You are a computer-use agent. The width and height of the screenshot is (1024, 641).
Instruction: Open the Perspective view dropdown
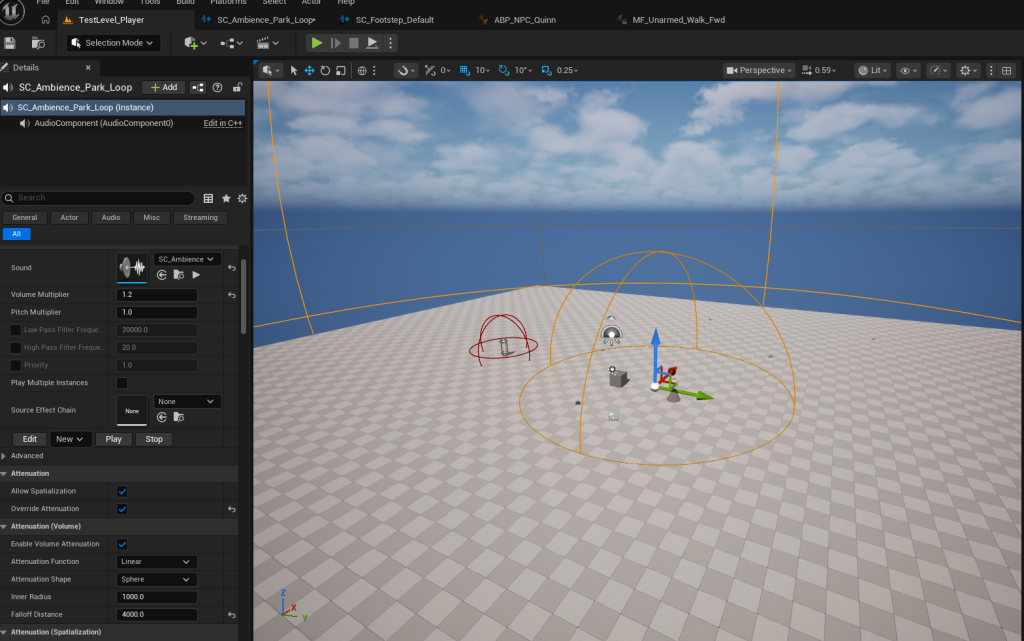(760, 70)
